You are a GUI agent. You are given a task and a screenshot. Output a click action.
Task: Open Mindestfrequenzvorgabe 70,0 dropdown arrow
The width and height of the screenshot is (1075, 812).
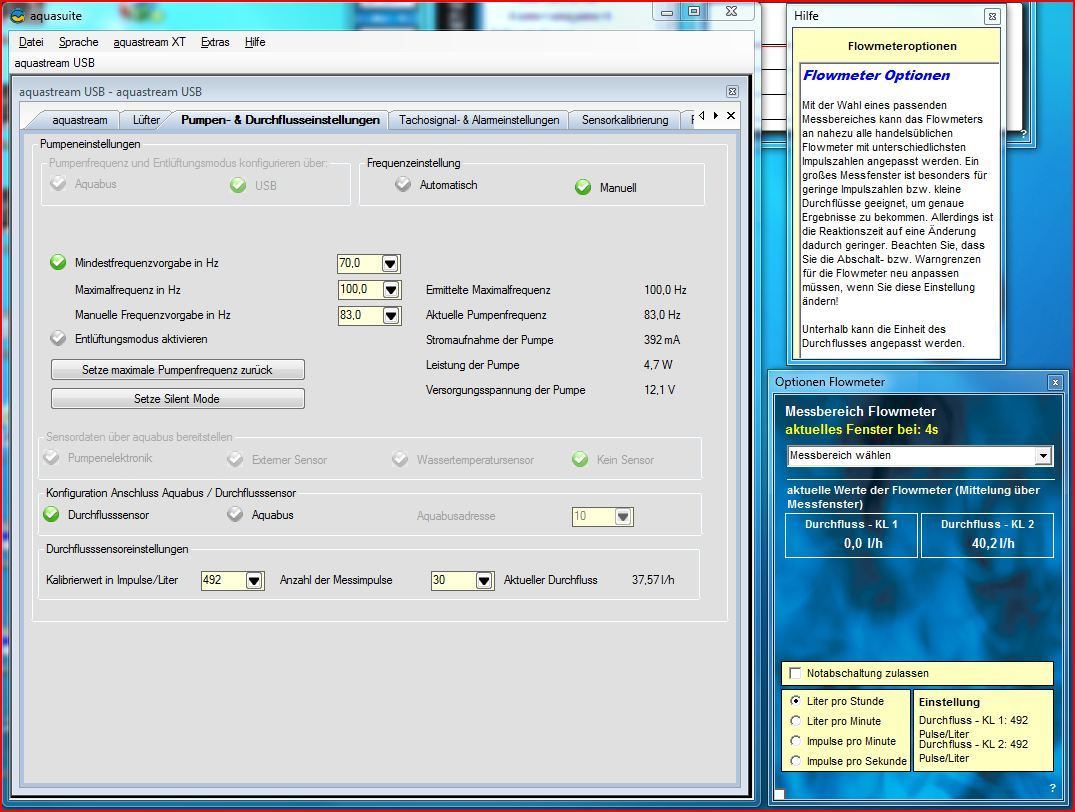[x=390, y=263]
